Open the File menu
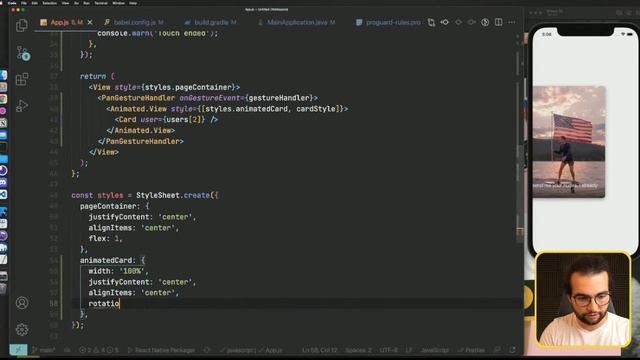The height and width of the screenshot is (360, 640). tap(24, 3)
